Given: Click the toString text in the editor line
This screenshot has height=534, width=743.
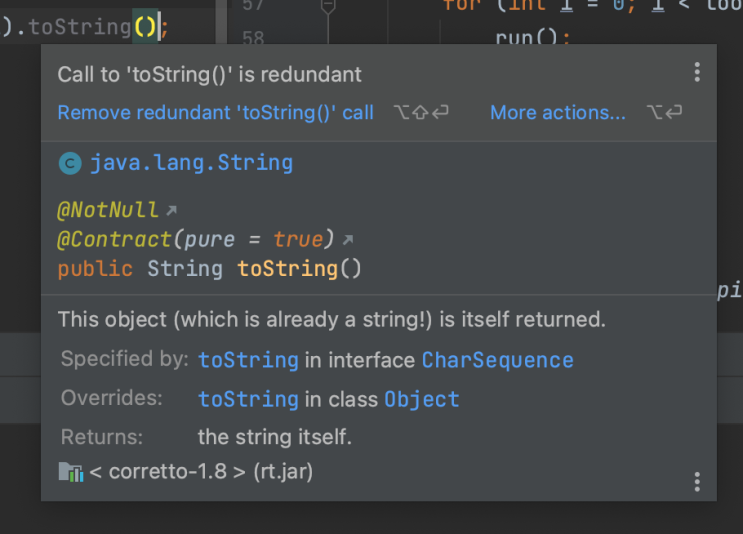Looking at the screenshot, I should (80, 27).
